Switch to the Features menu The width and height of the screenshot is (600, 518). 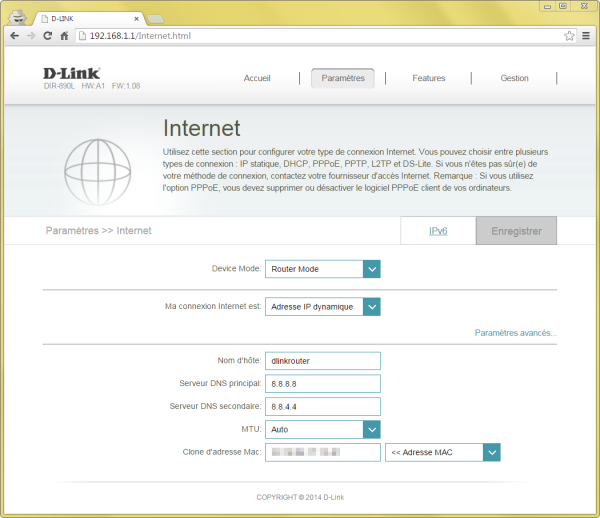click(428, 78)
